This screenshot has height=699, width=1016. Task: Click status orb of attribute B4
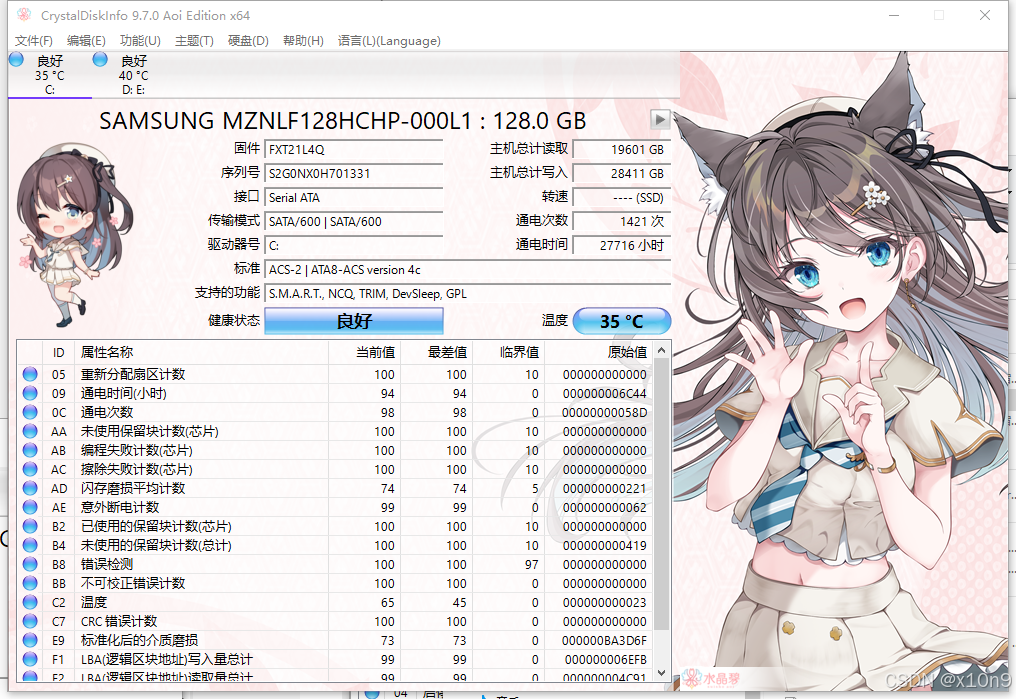pyautogui.click(x=30, y=545)
